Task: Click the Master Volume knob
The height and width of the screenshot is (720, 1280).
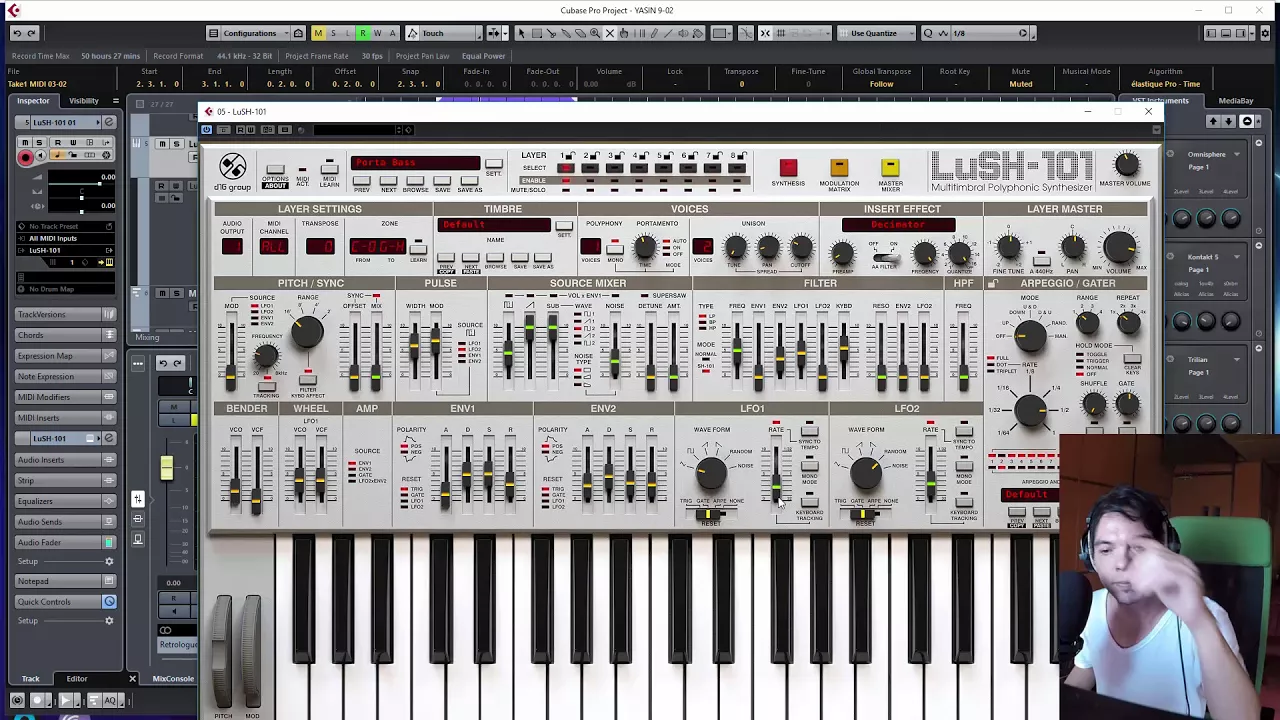Action: tap(1126, 165)
